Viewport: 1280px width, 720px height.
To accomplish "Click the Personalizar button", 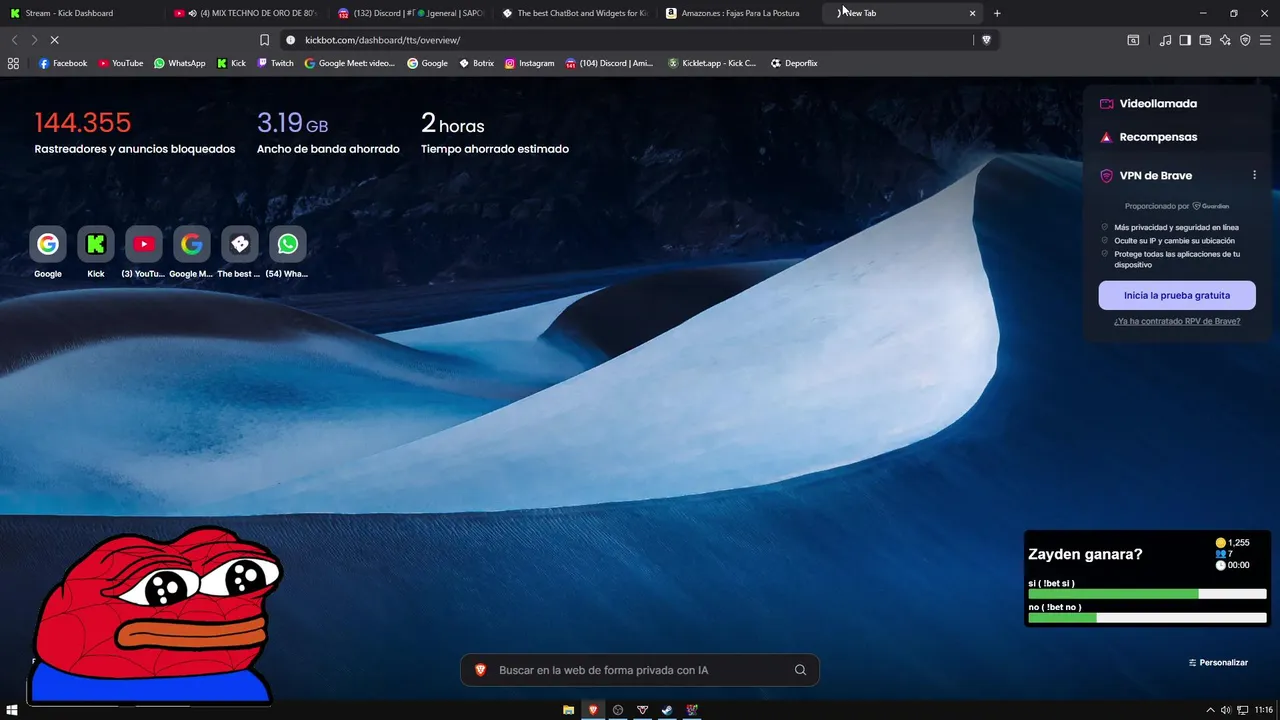I will pos(1218,662).
